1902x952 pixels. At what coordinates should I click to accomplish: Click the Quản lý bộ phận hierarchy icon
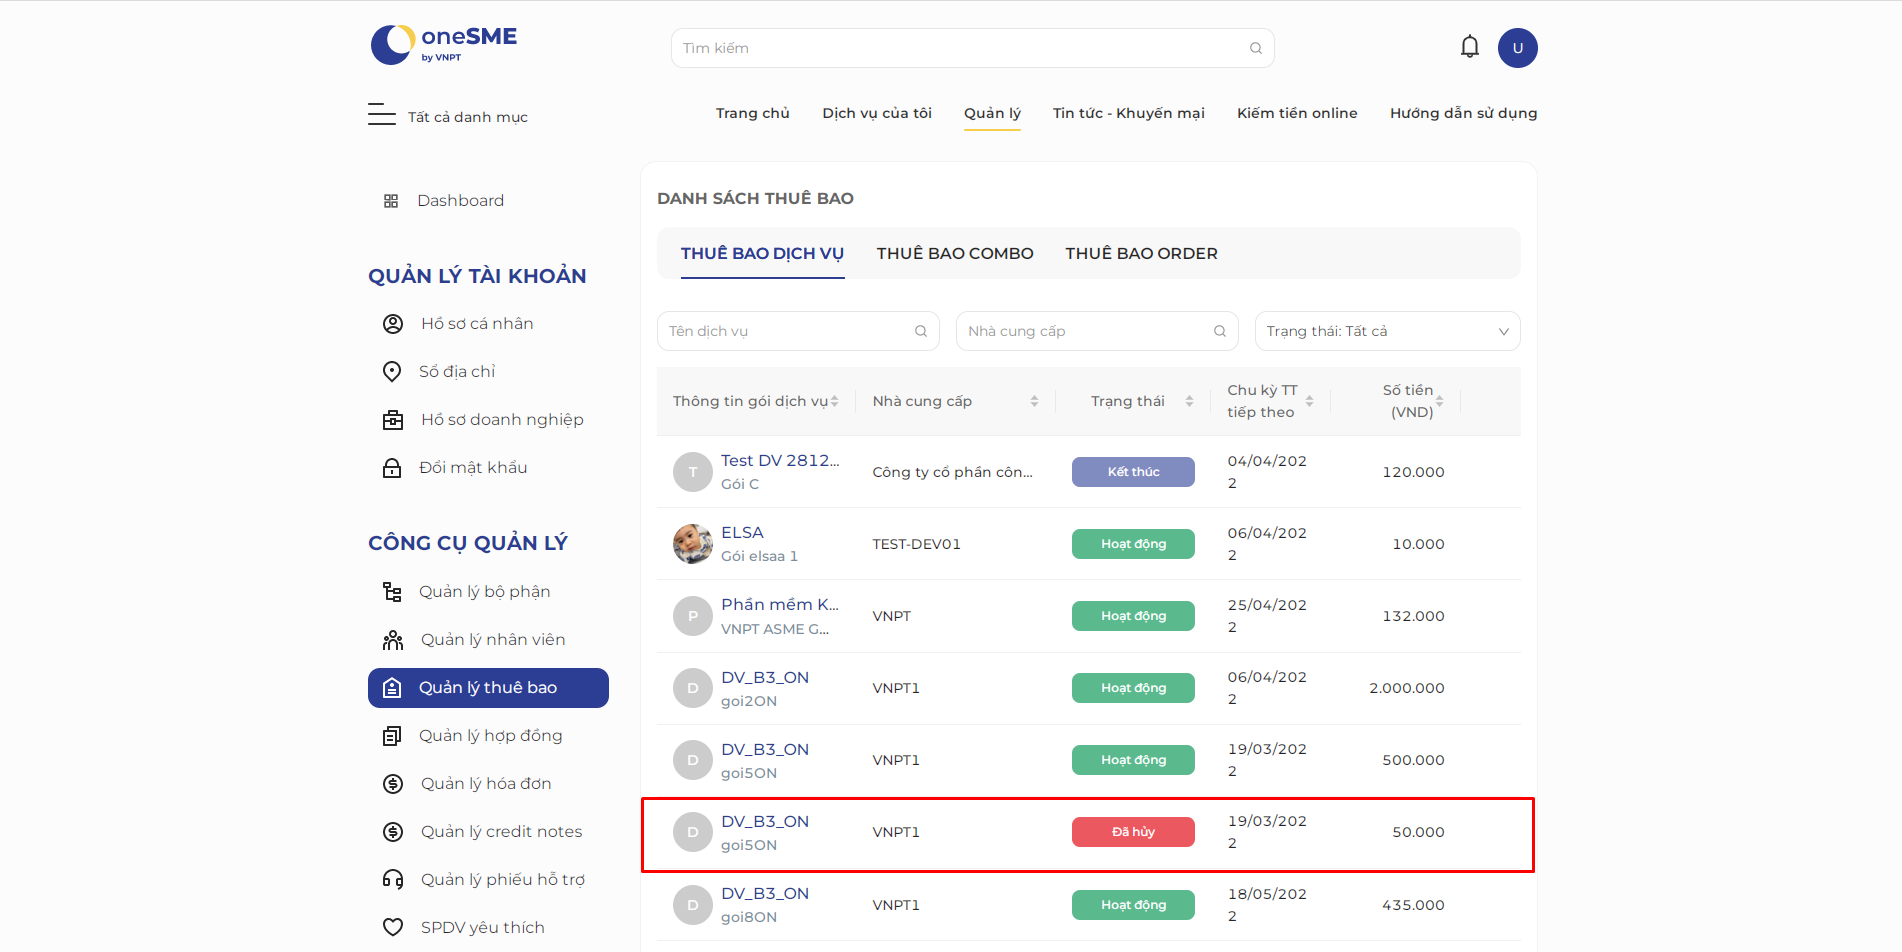(x=392, y=592)
